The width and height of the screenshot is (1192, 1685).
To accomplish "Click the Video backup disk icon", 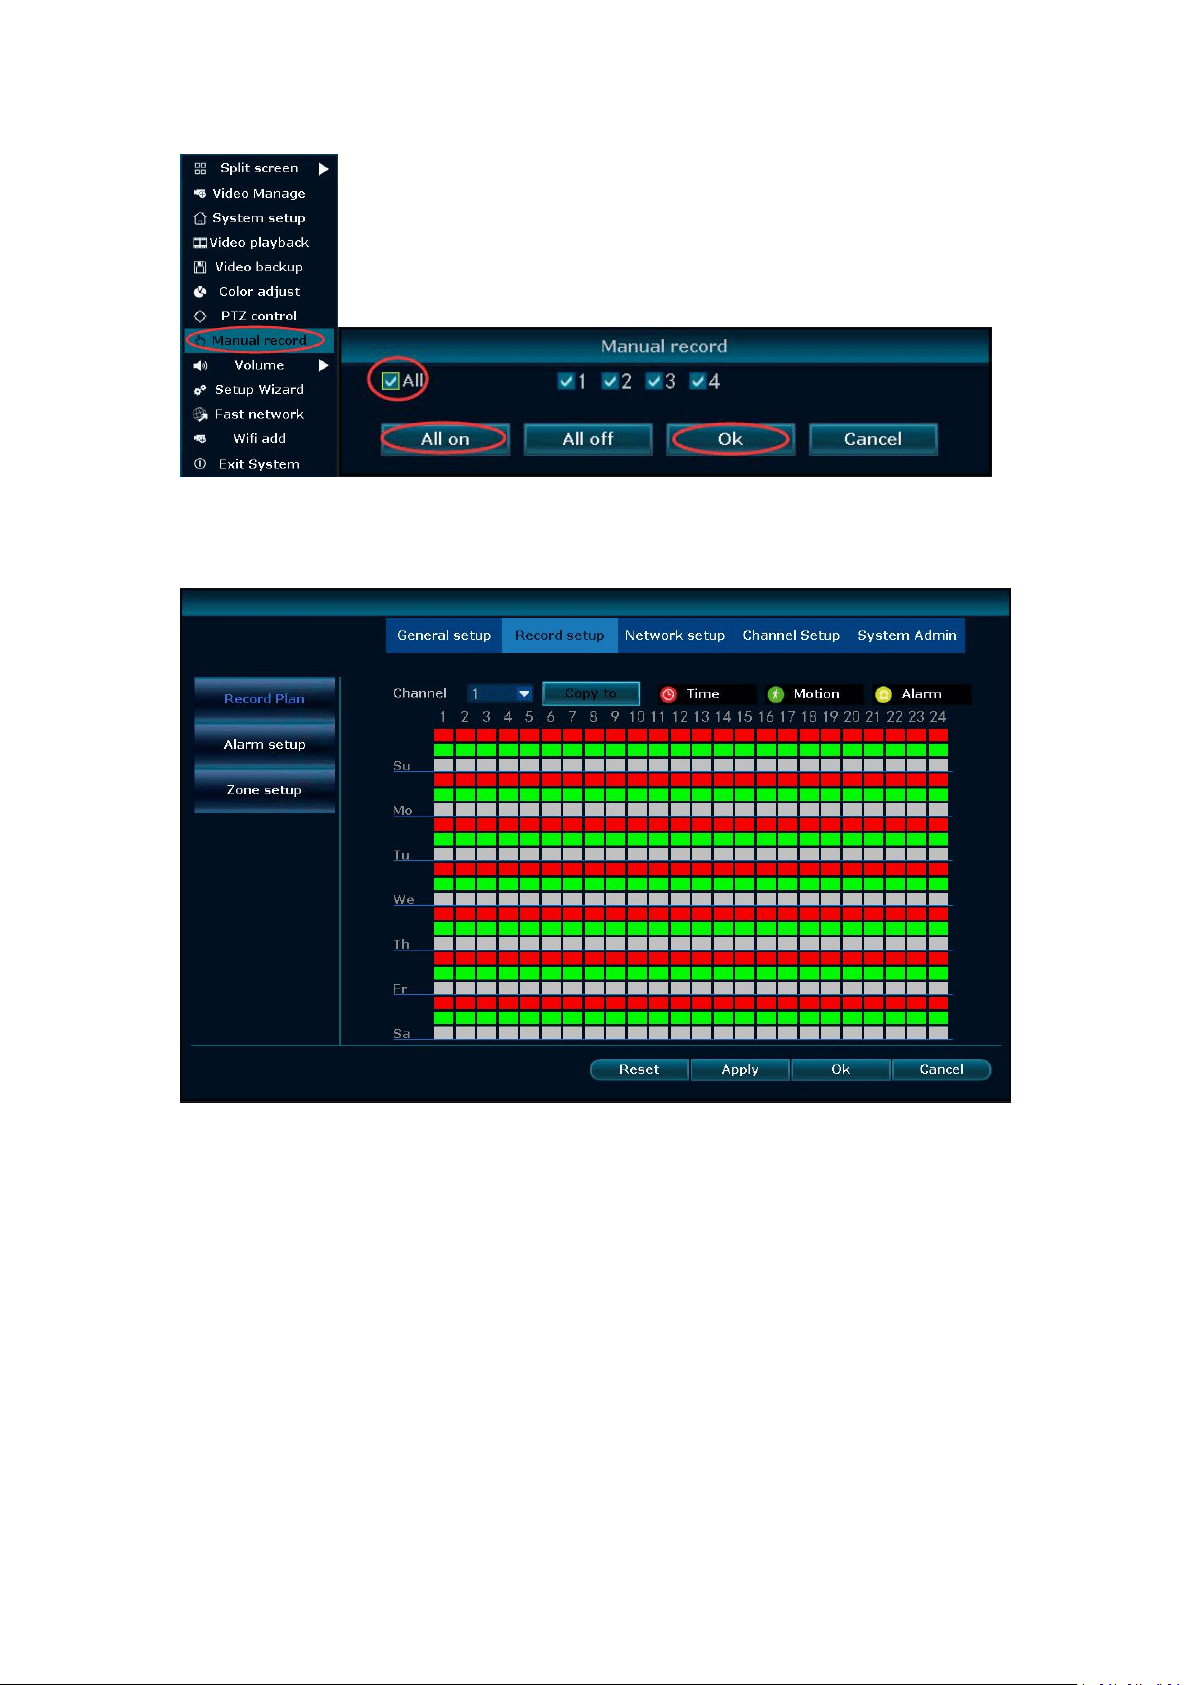I will click(200, 267).
